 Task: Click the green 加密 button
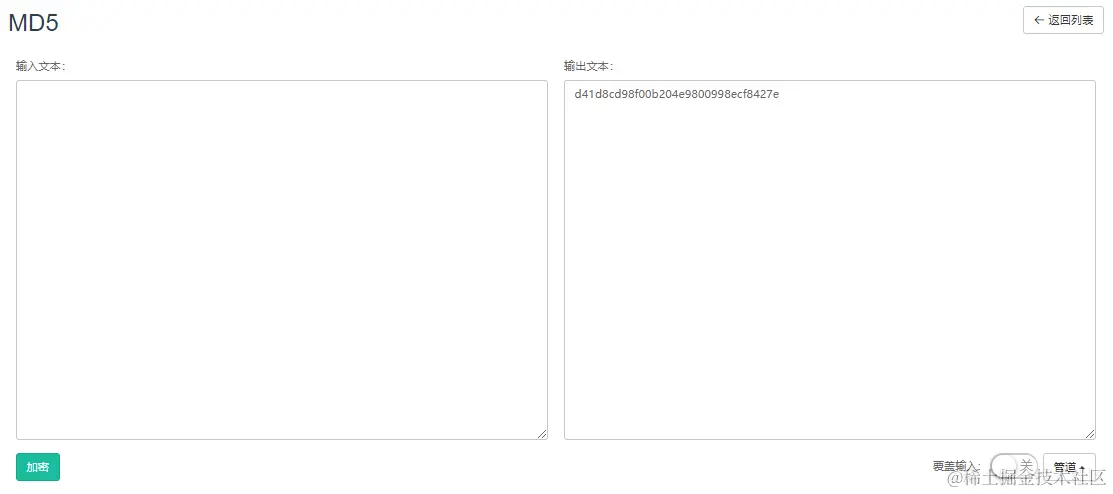[x=38, y=467]
